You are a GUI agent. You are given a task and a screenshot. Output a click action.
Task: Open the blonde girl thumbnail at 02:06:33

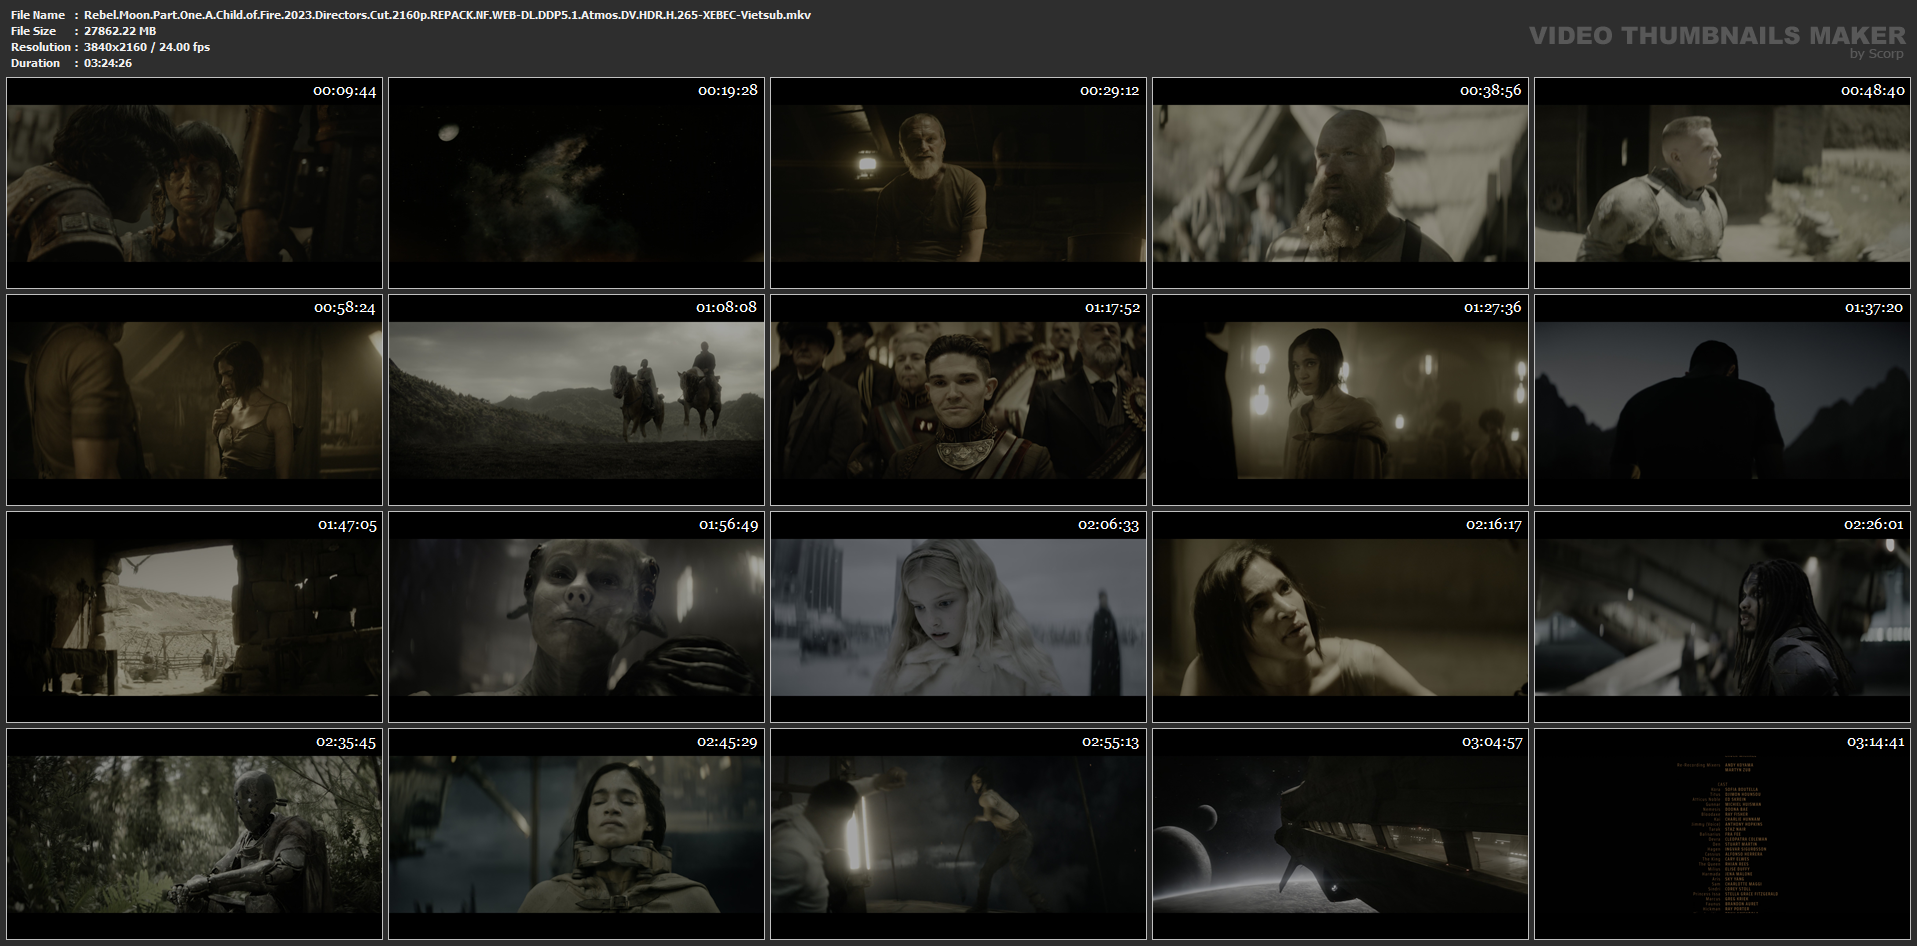[x=958, y=617]
